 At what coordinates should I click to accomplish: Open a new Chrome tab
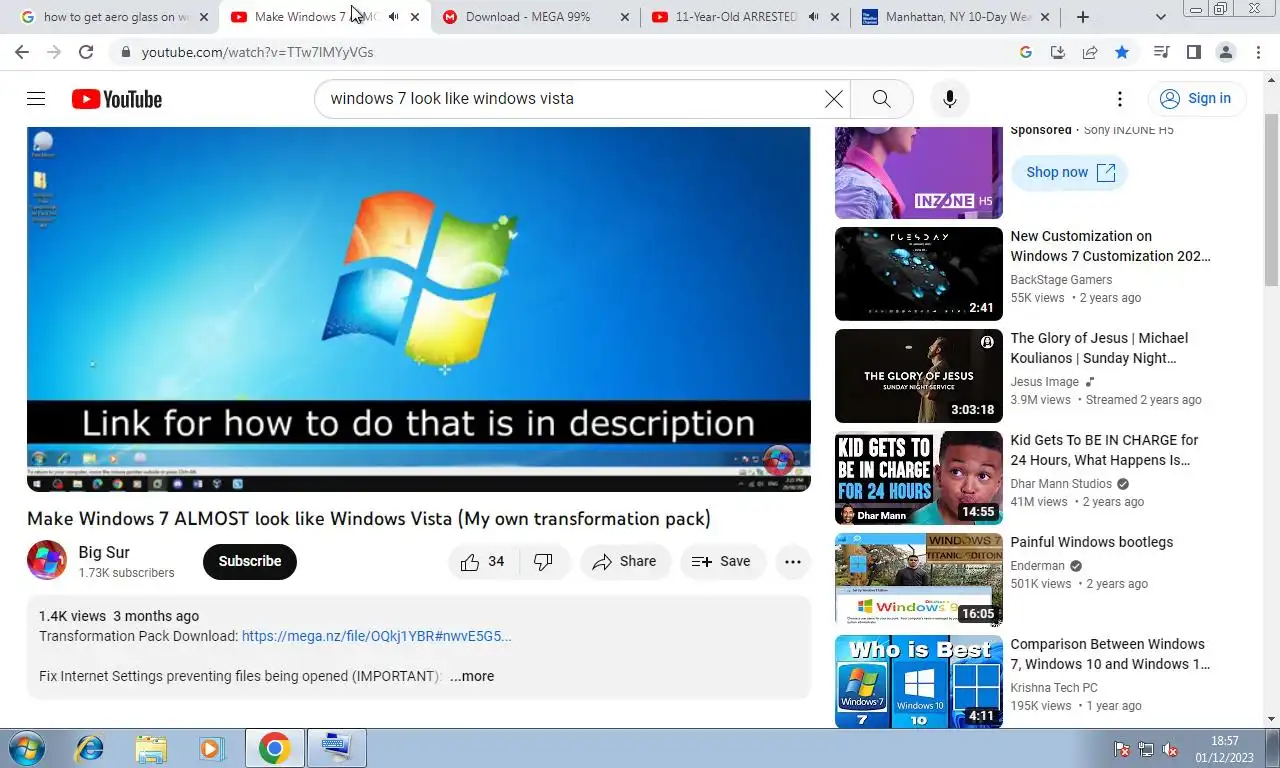click(1083, 17)
